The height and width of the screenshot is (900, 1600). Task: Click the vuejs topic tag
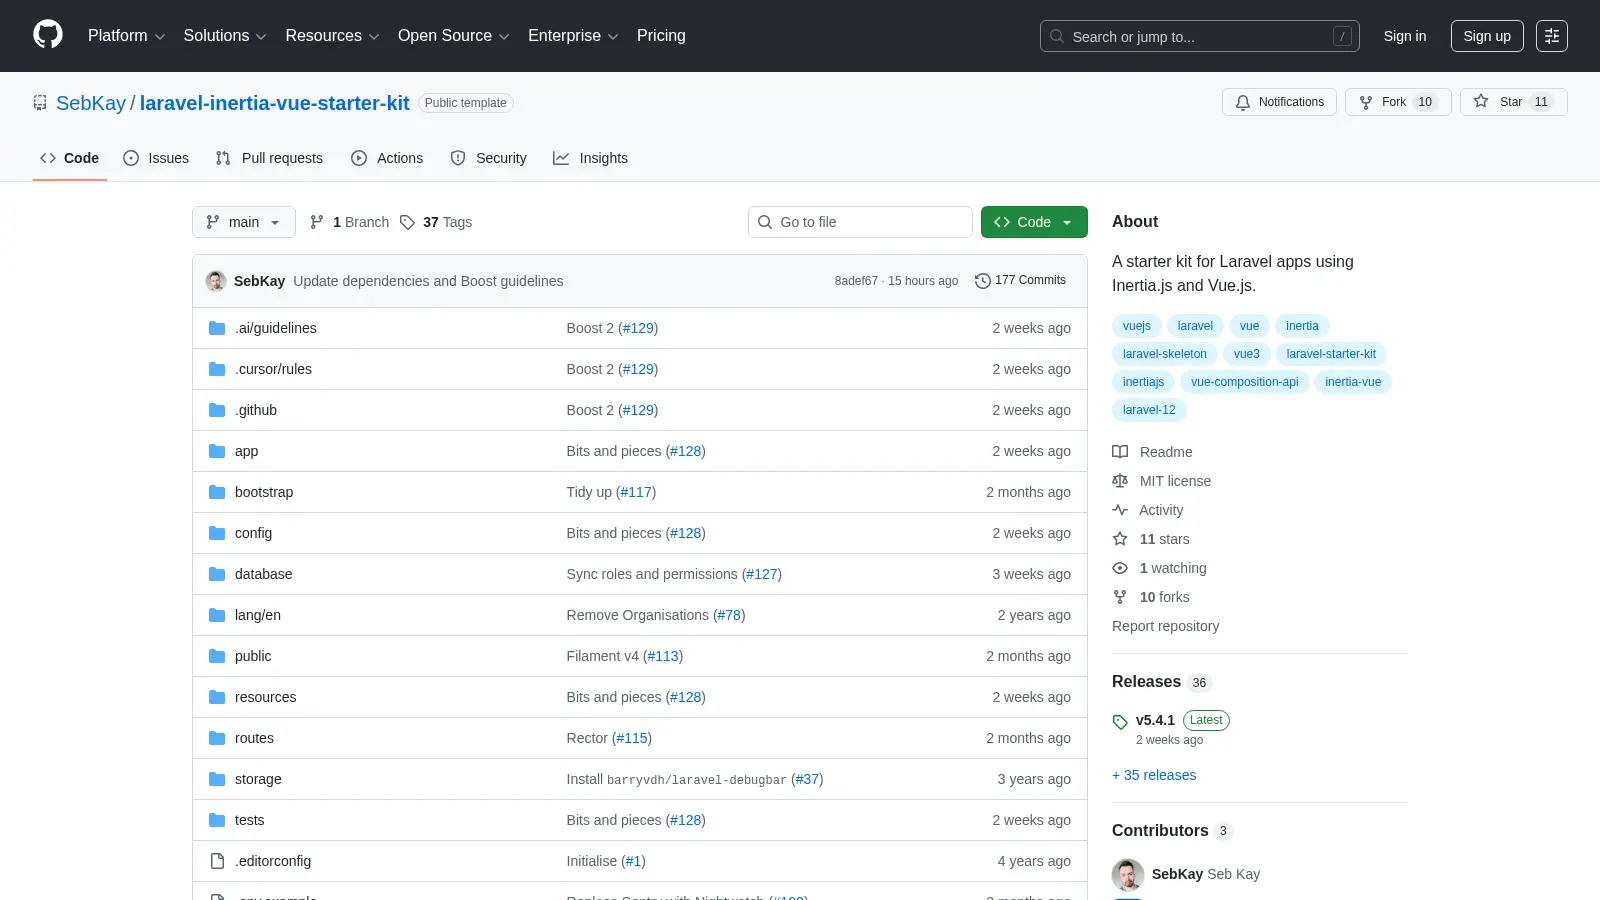[x=1137, y=326]
